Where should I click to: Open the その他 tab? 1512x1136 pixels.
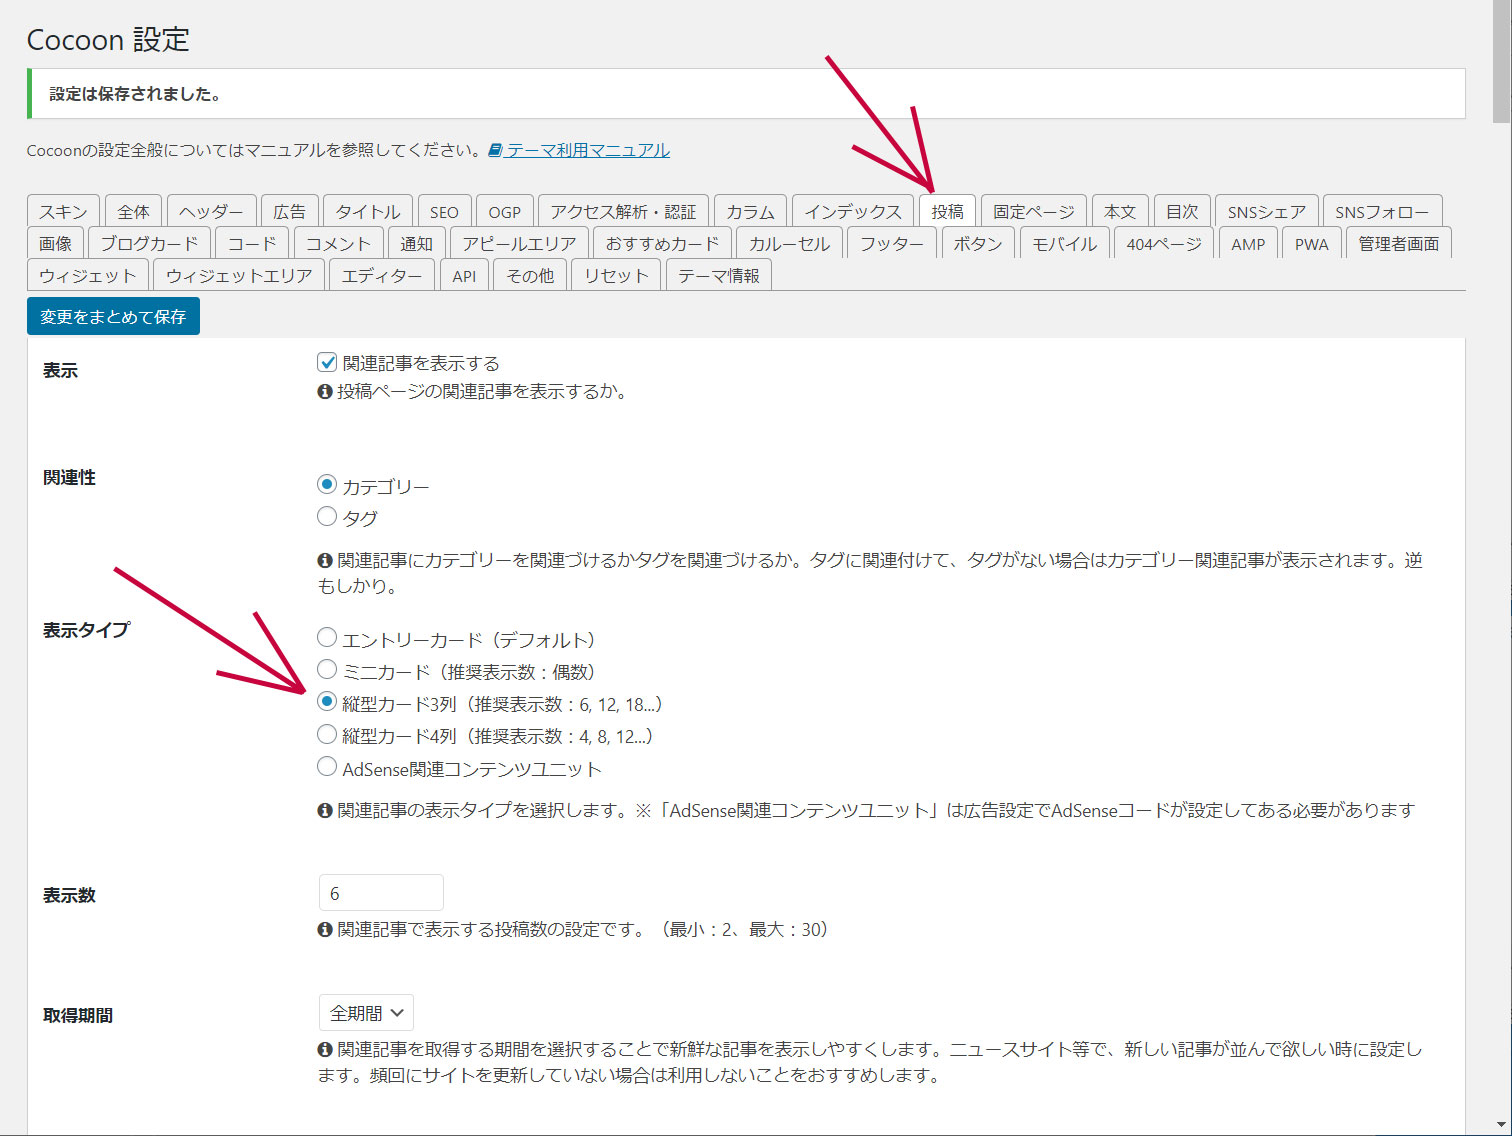point(530,275)
